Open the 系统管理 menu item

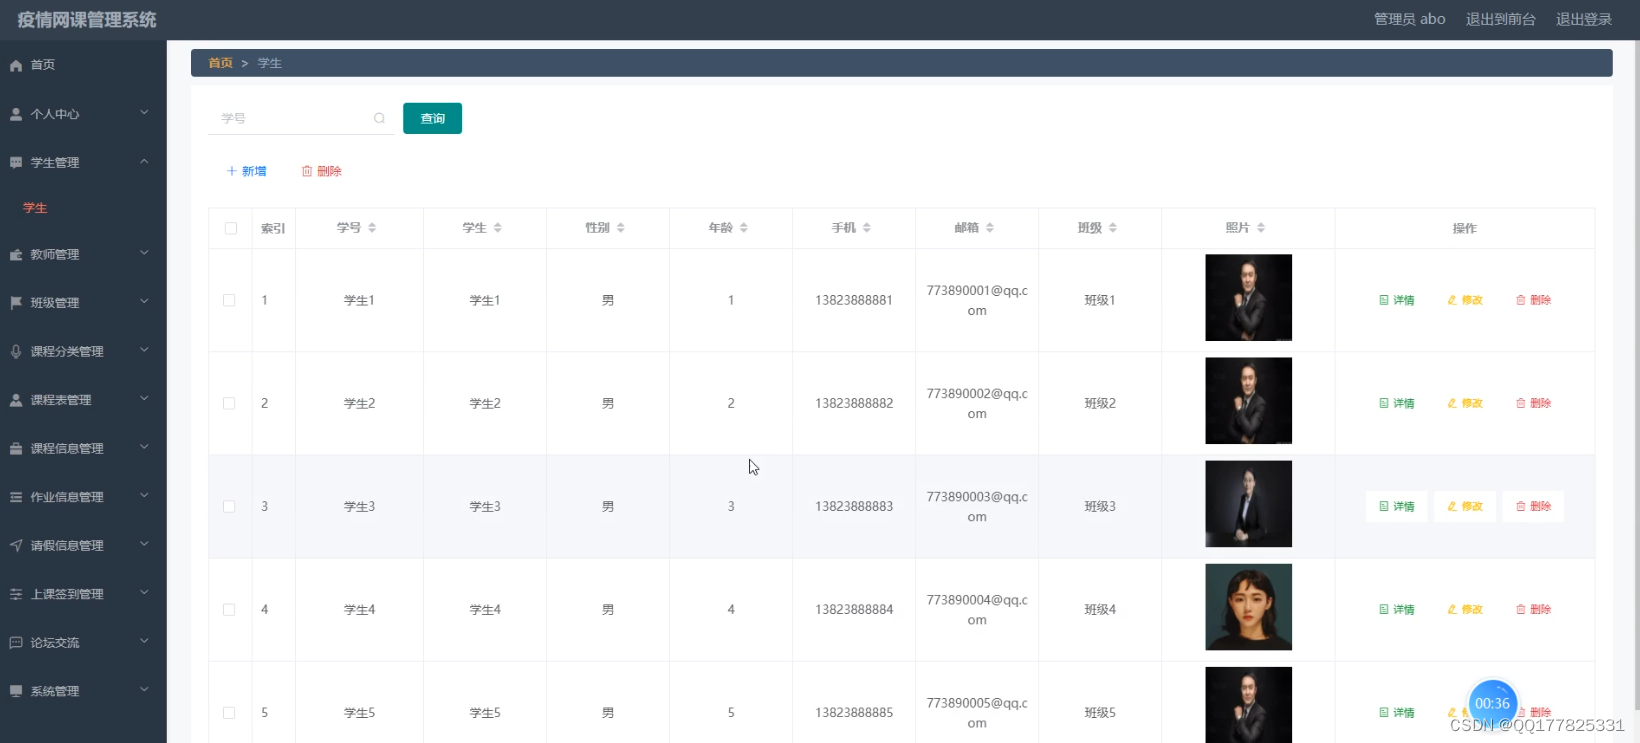[x=83, y=691]
